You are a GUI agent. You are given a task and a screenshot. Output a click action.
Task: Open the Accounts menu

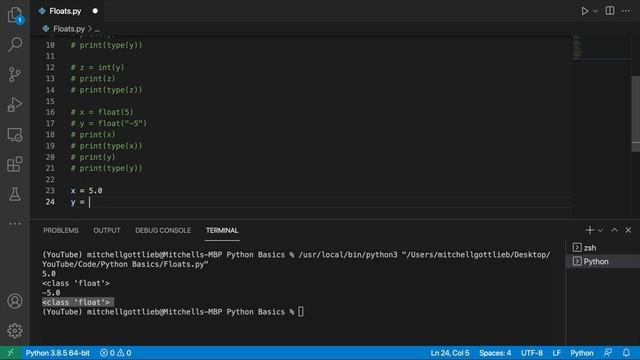coord(15,301)
